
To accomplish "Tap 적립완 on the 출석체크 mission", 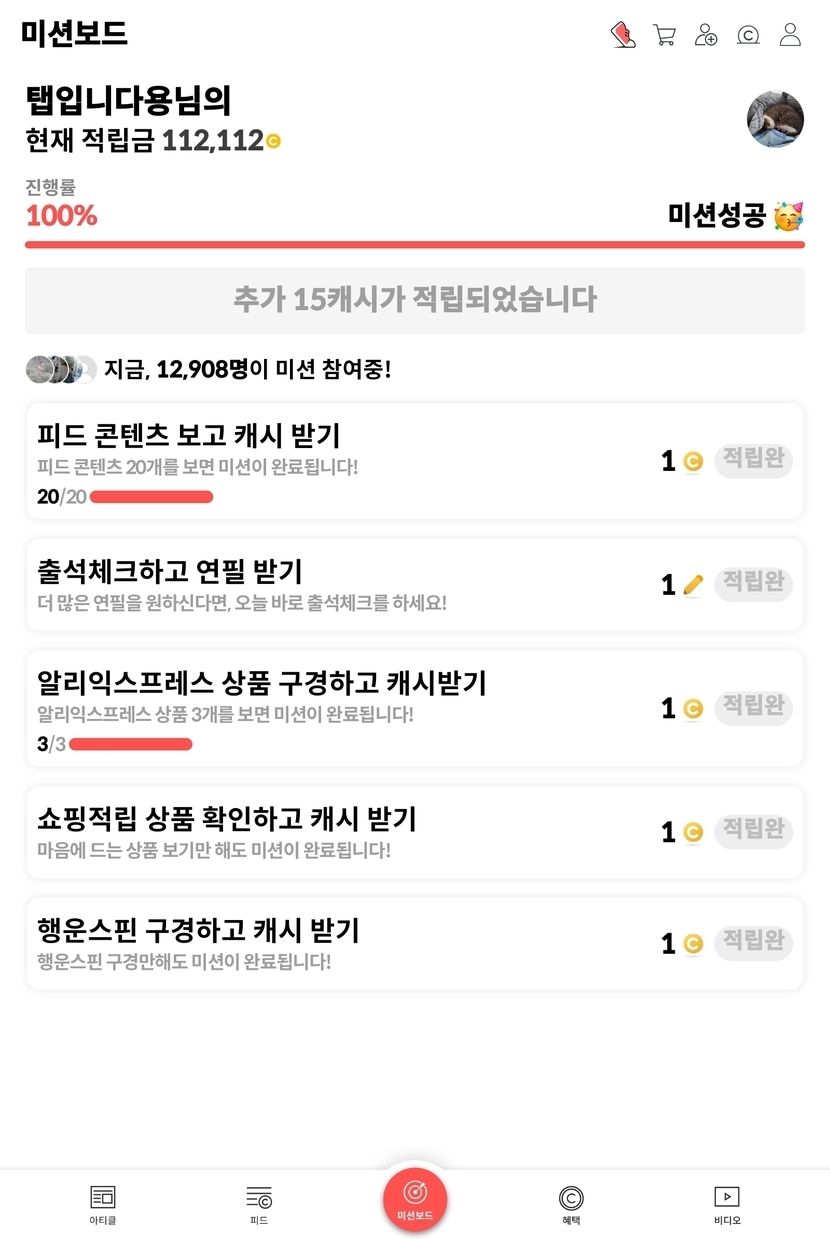I will click(753, 583).
